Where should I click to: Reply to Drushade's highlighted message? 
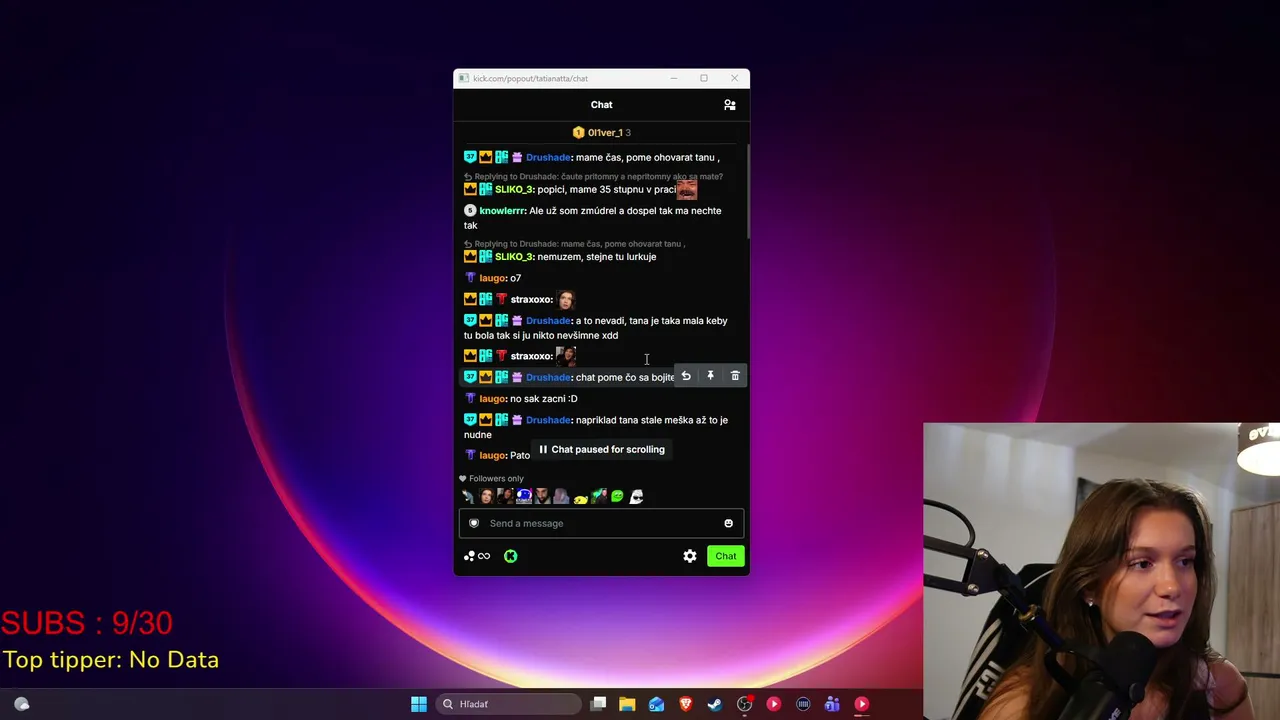[x=686, y=376]
